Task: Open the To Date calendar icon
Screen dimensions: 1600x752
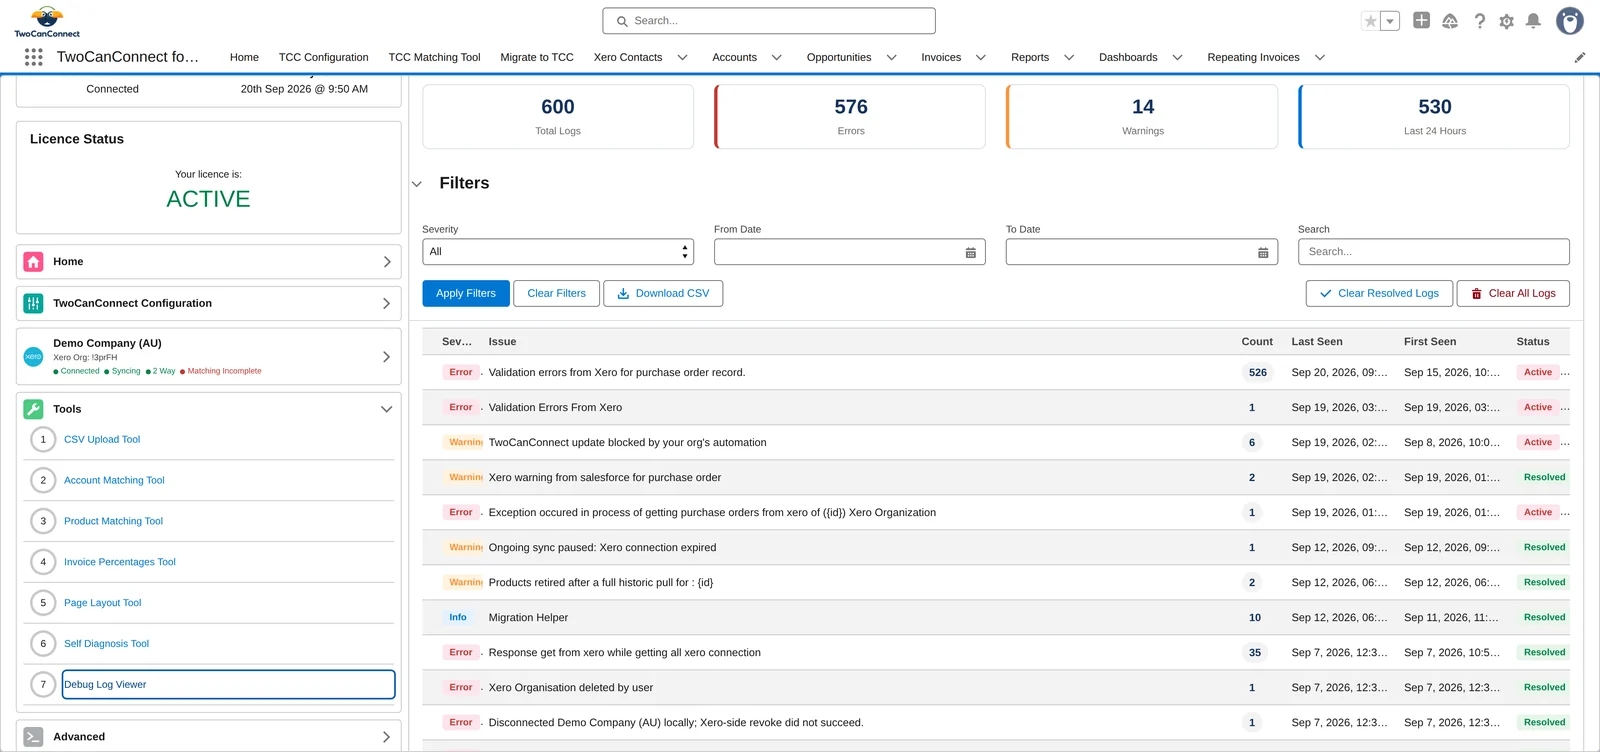Action: (x=1263, y=253)
